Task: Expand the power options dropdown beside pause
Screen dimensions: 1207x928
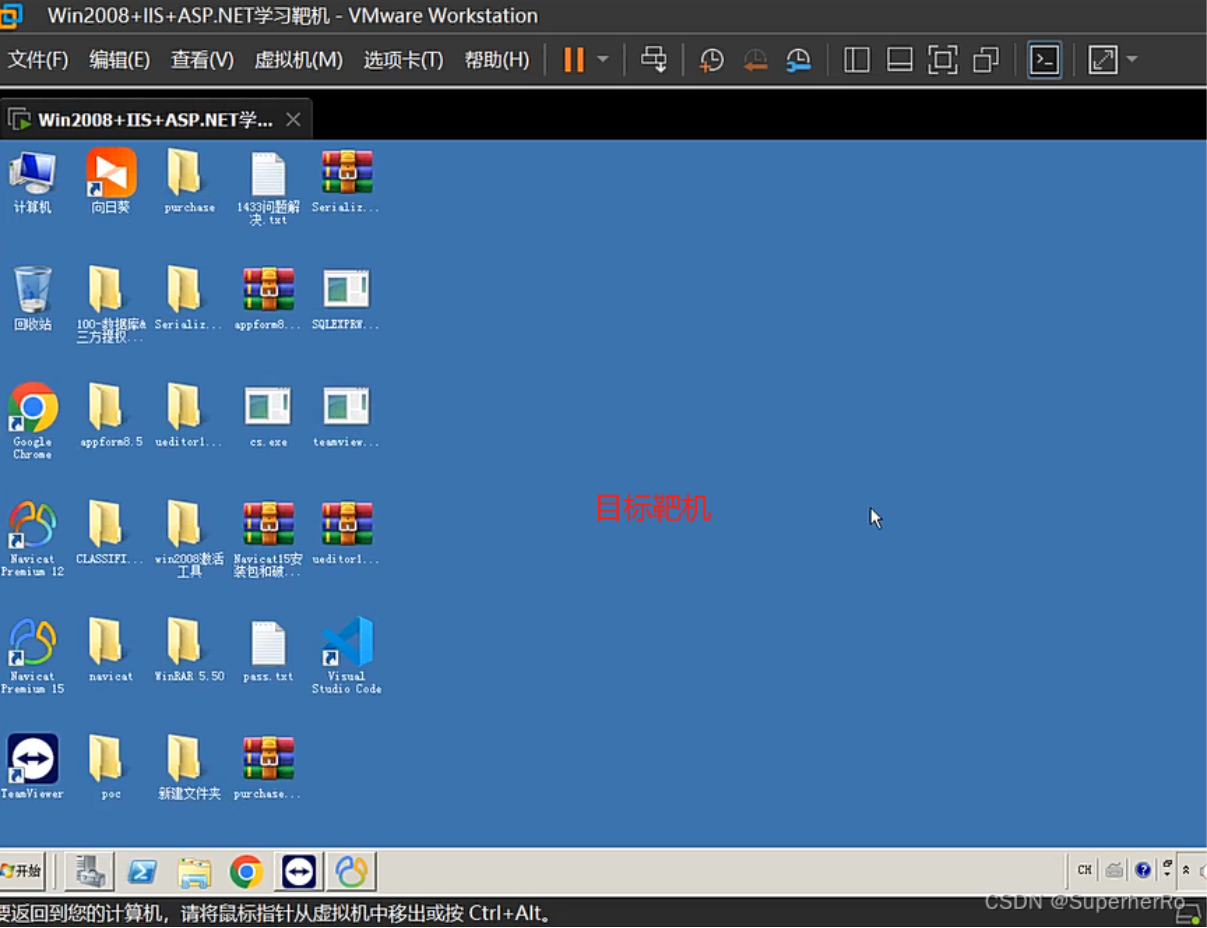Action: tap(603, 60)
